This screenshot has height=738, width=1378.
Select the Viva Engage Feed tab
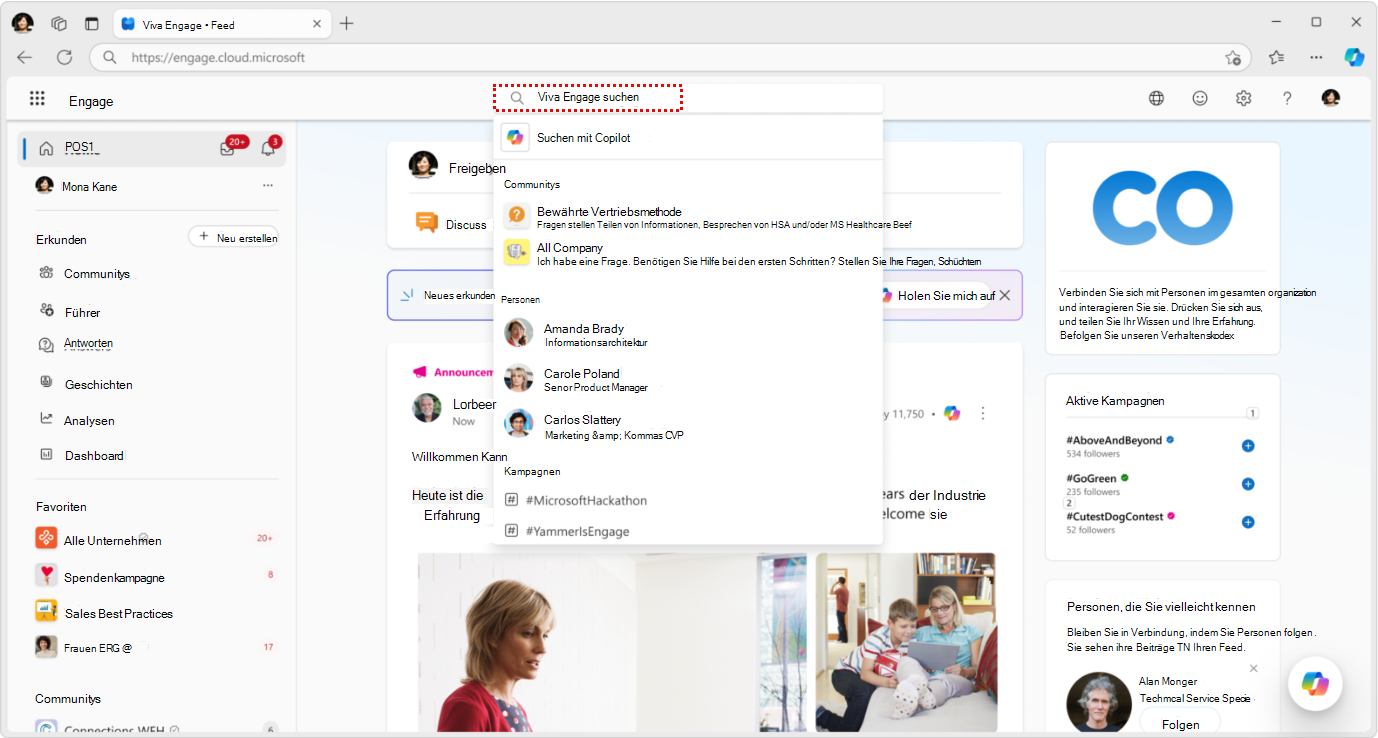(221, 24)
